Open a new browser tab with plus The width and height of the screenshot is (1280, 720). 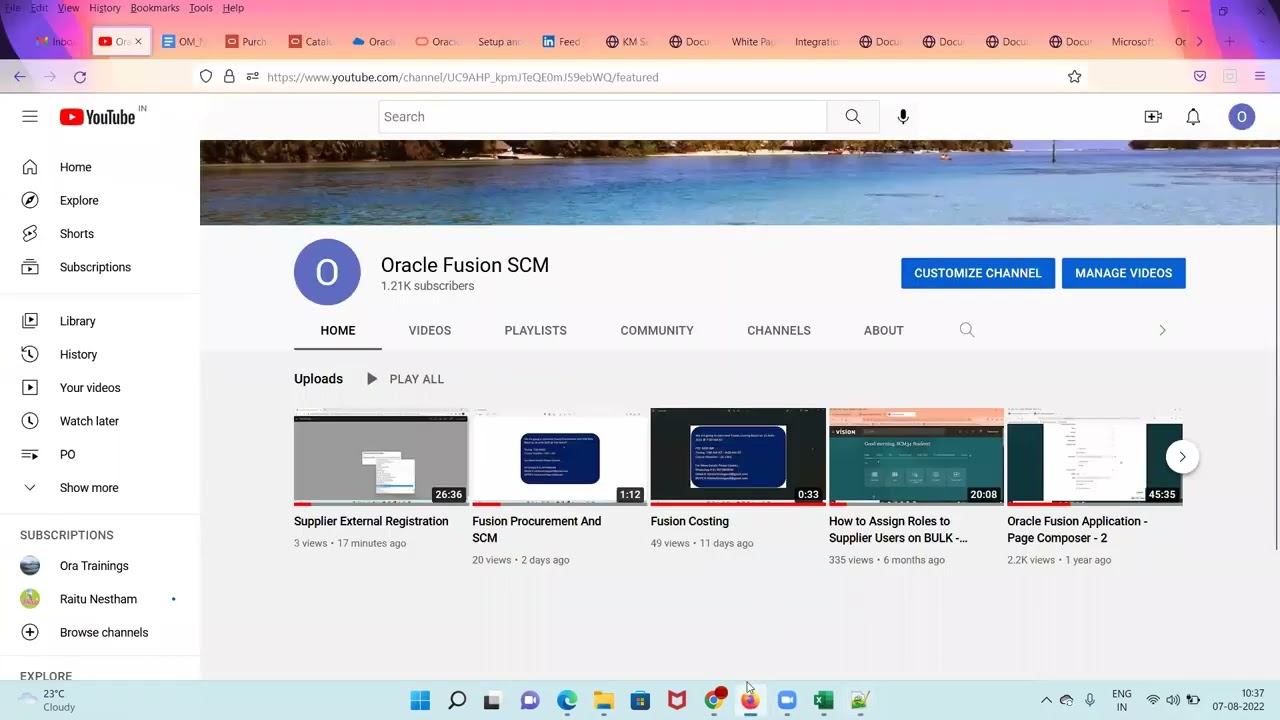click(x=1230, y=41)
